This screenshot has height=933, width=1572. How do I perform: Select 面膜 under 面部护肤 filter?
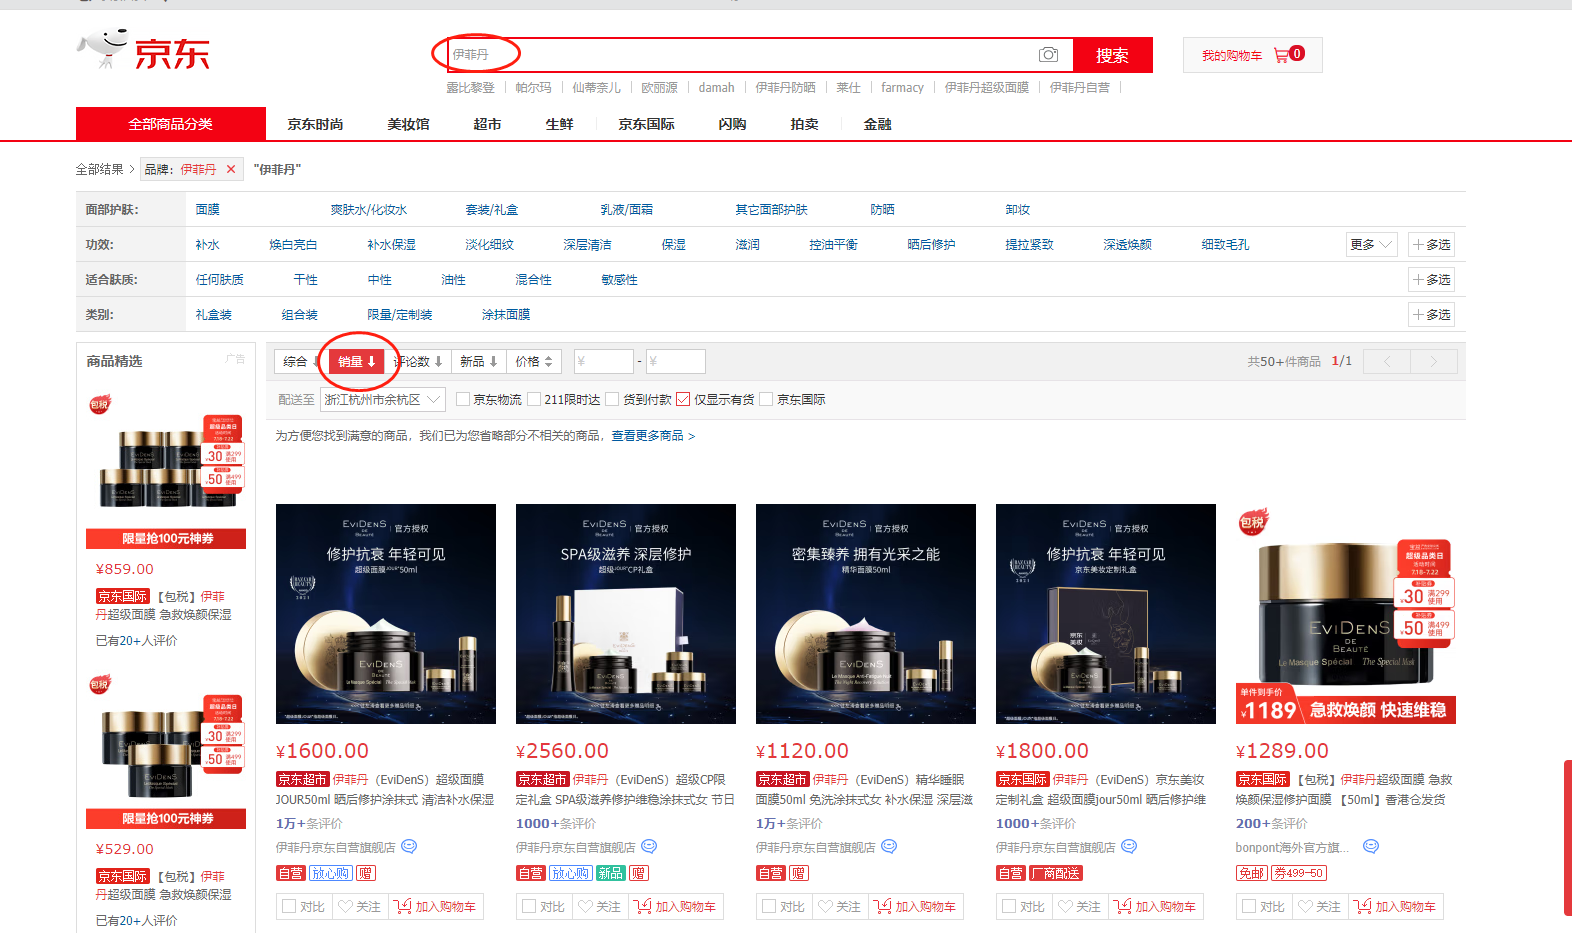[208, 210]
